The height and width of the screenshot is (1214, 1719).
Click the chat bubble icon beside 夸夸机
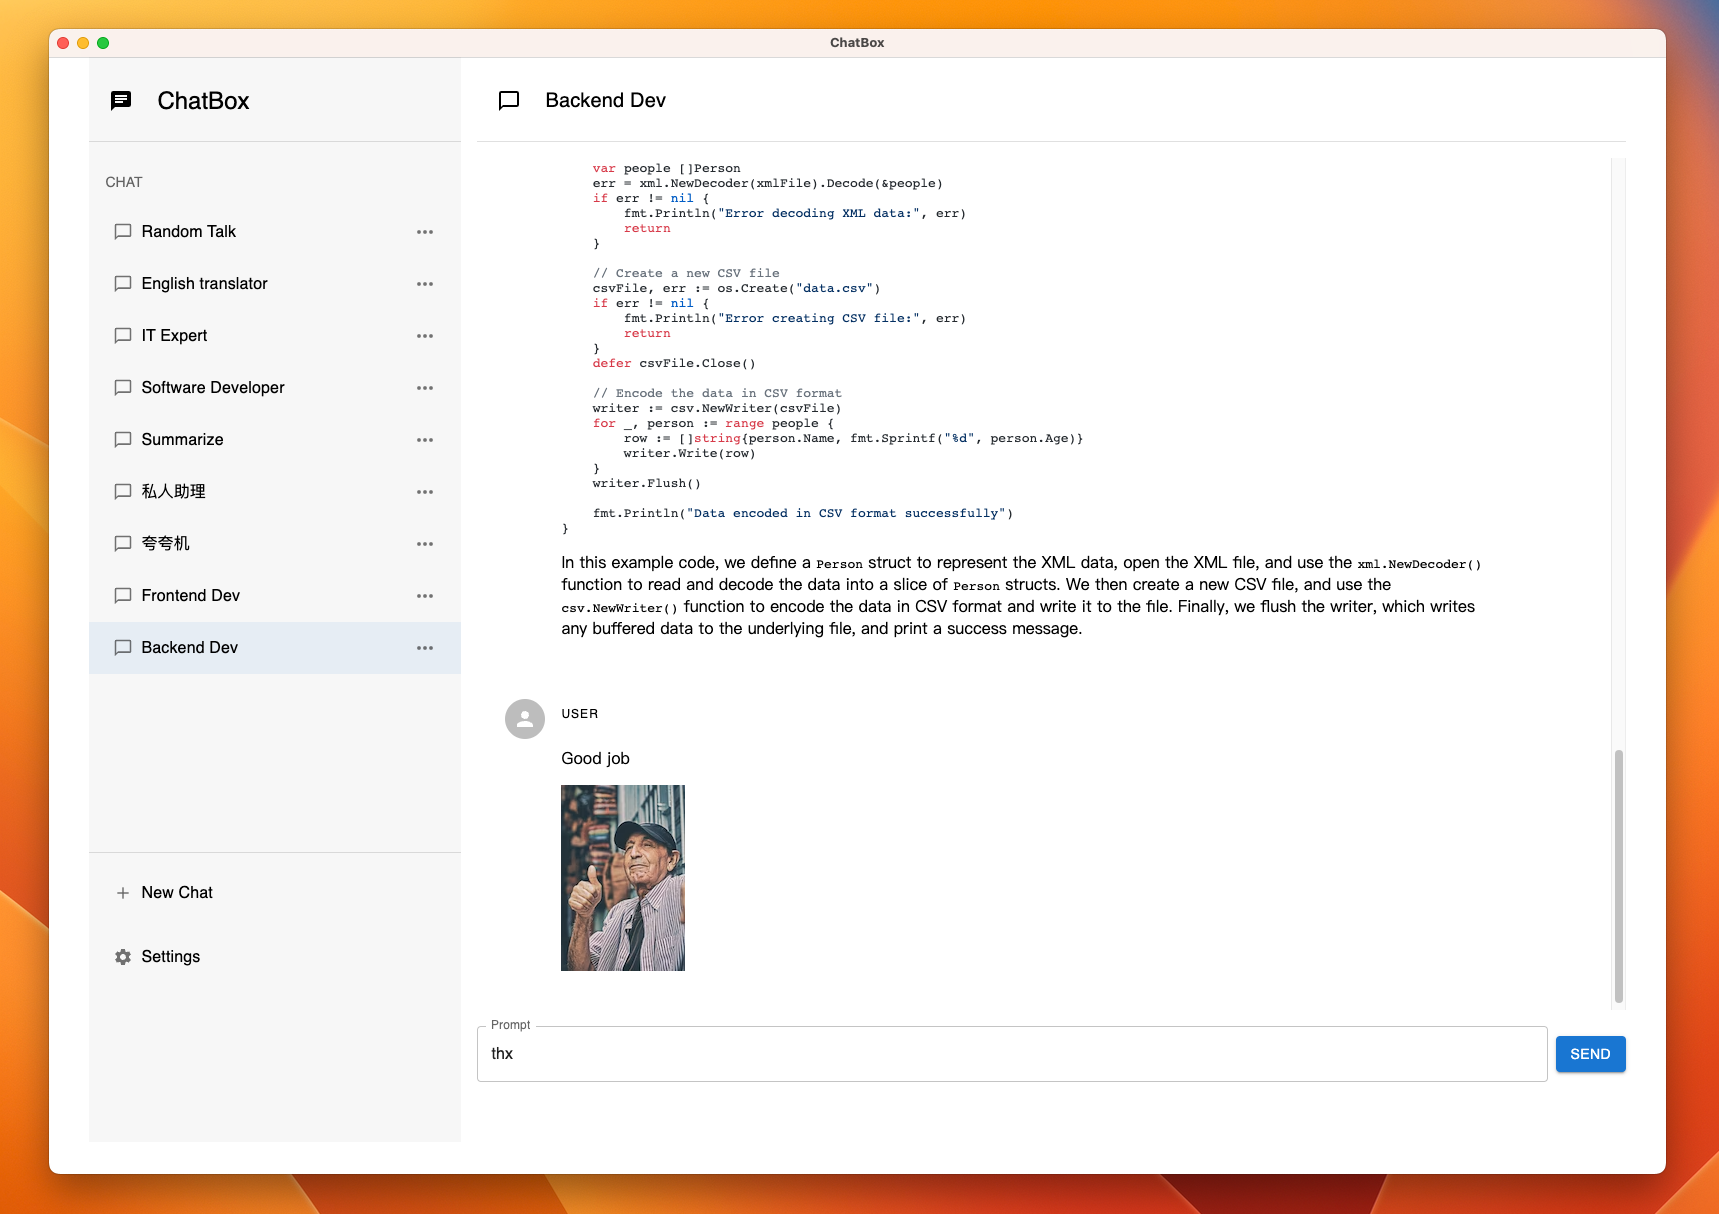point(122,543)
